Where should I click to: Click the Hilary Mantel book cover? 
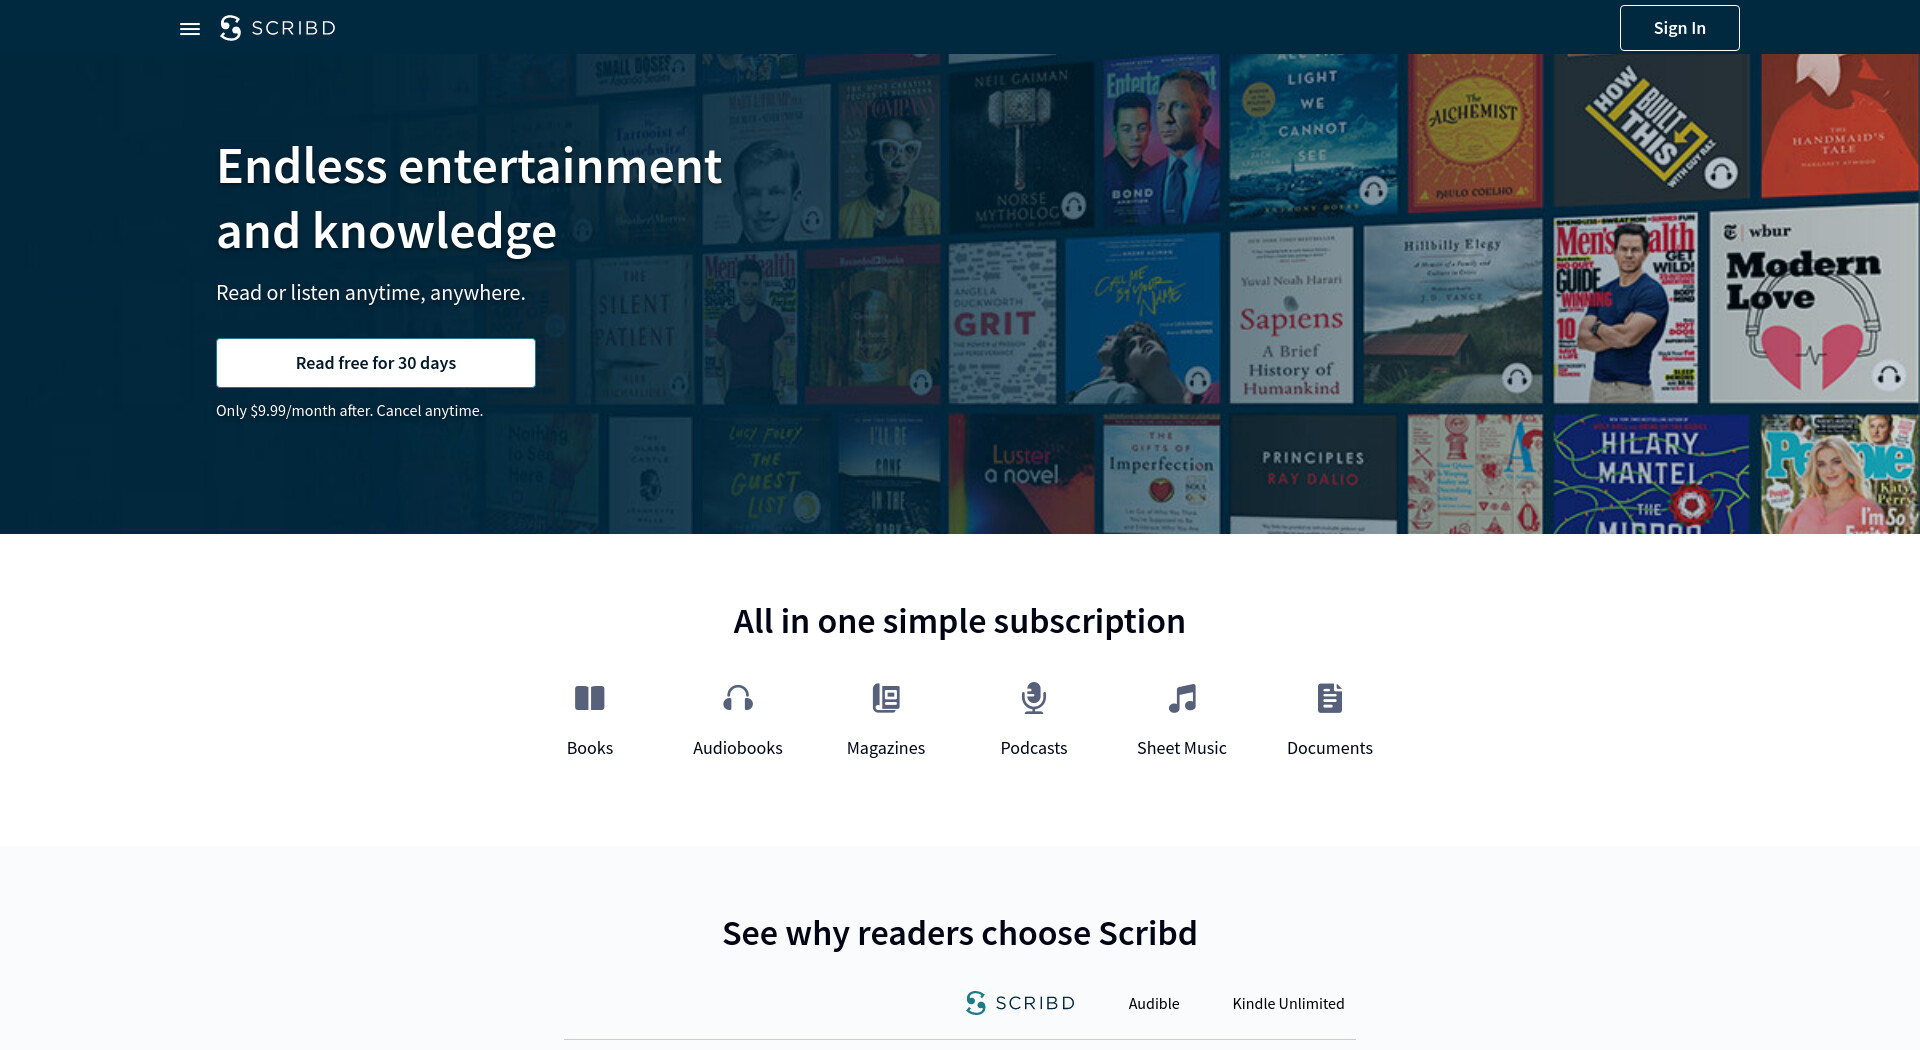[1652, 474]
